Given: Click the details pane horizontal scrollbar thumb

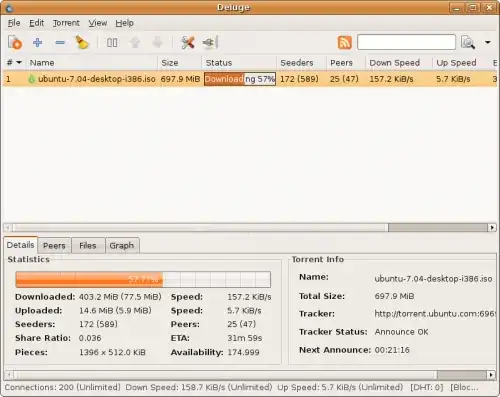Looking at the screenshot, I should pos(226,375).
